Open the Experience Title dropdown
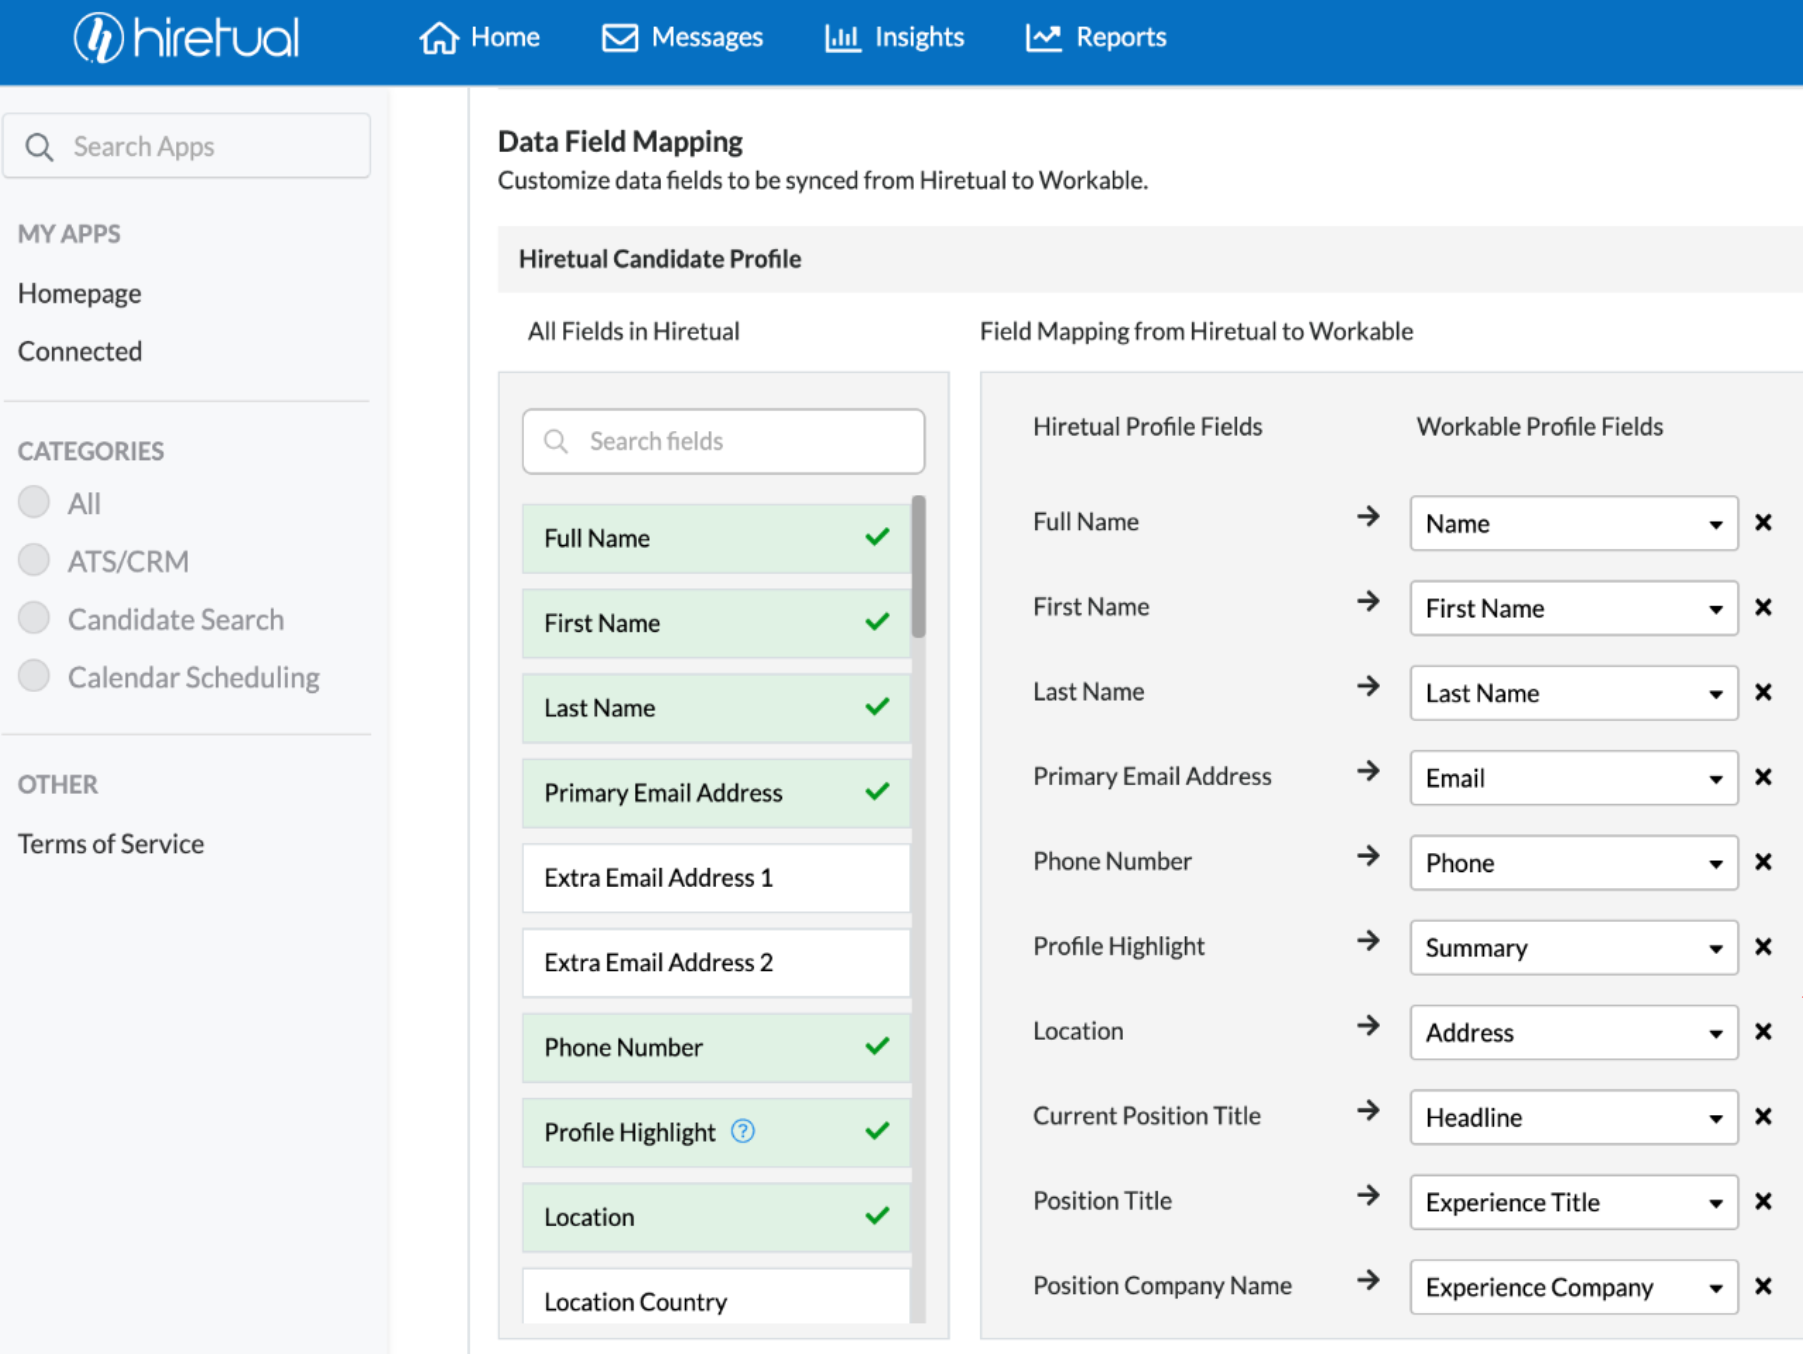The width and height of the screenshot is (1803, 1354). tap(1574, 1202)
